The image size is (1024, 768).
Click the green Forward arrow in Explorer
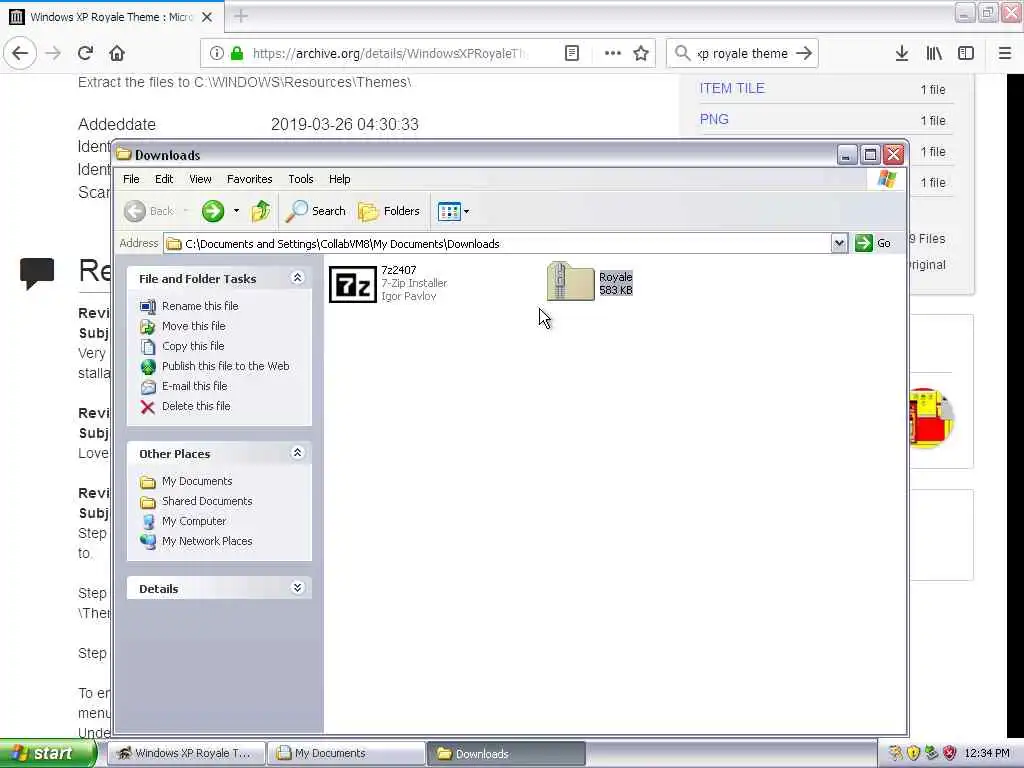point(213,211)
